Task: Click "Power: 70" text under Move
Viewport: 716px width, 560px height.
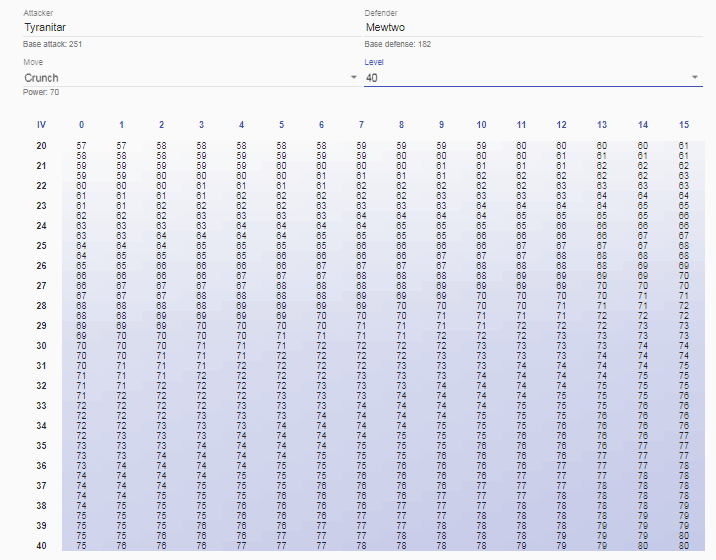Action: pos(41,92)
